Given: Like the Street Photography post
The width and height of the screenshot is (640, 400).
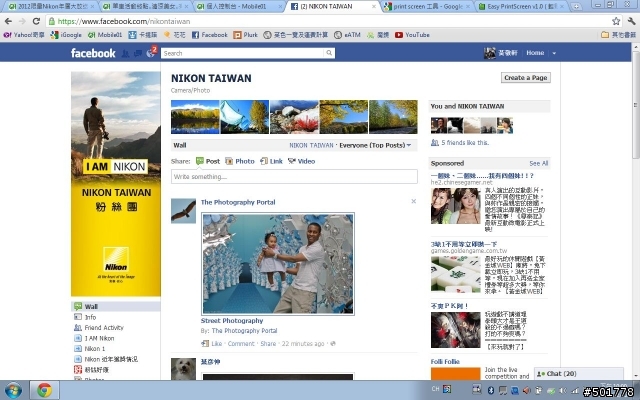Looking at the screenshot, I should (x=217, y=344).
